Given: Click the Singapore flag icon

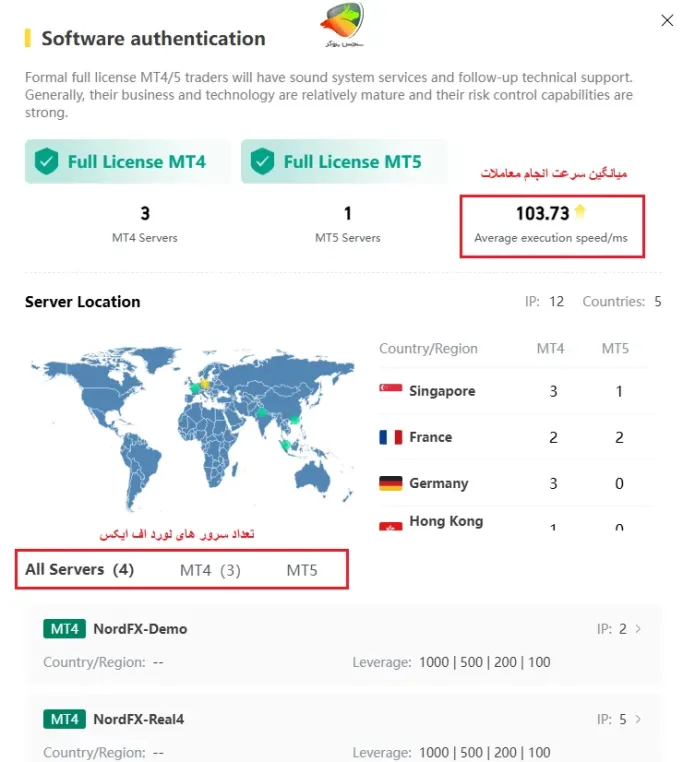Looking at the screenshot, I should (391, 390).
